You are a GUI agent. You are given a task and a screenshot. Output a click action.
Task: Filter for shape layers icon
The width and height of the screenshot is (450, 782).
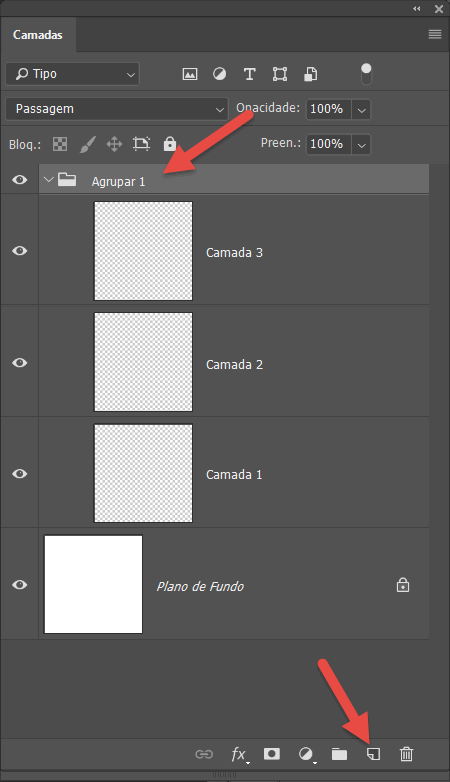click(280, 74)
